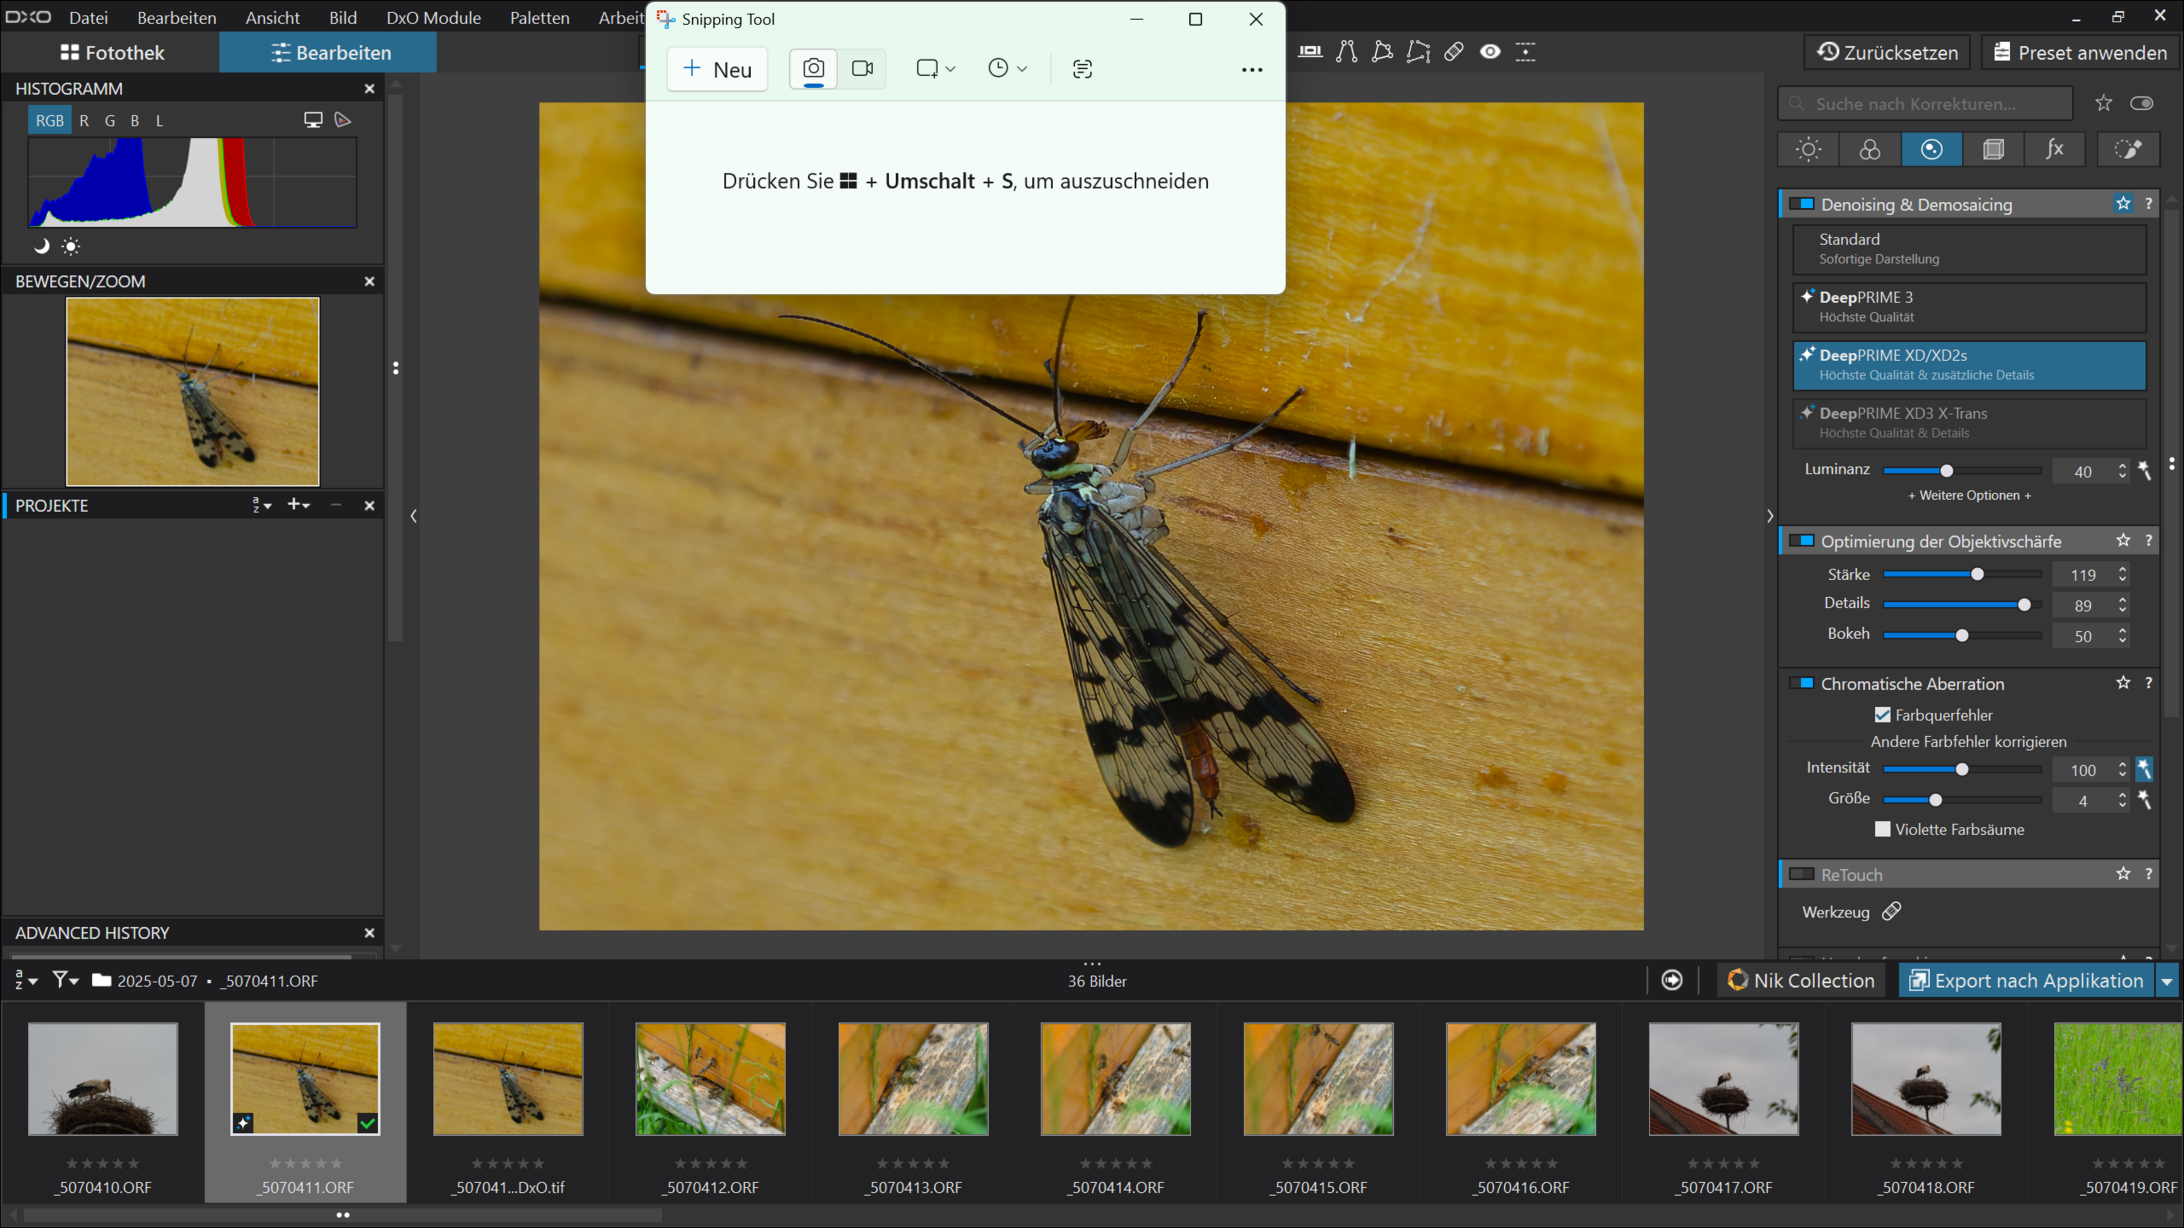Open the Color corrections palette icon
The image size is (2184, 1228).
coord(1869,150)
